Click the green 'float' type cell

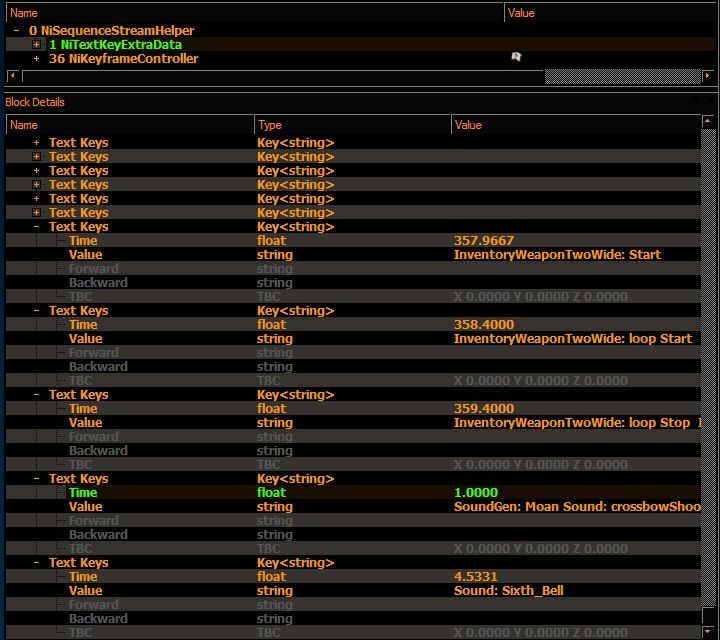point(271,493)
